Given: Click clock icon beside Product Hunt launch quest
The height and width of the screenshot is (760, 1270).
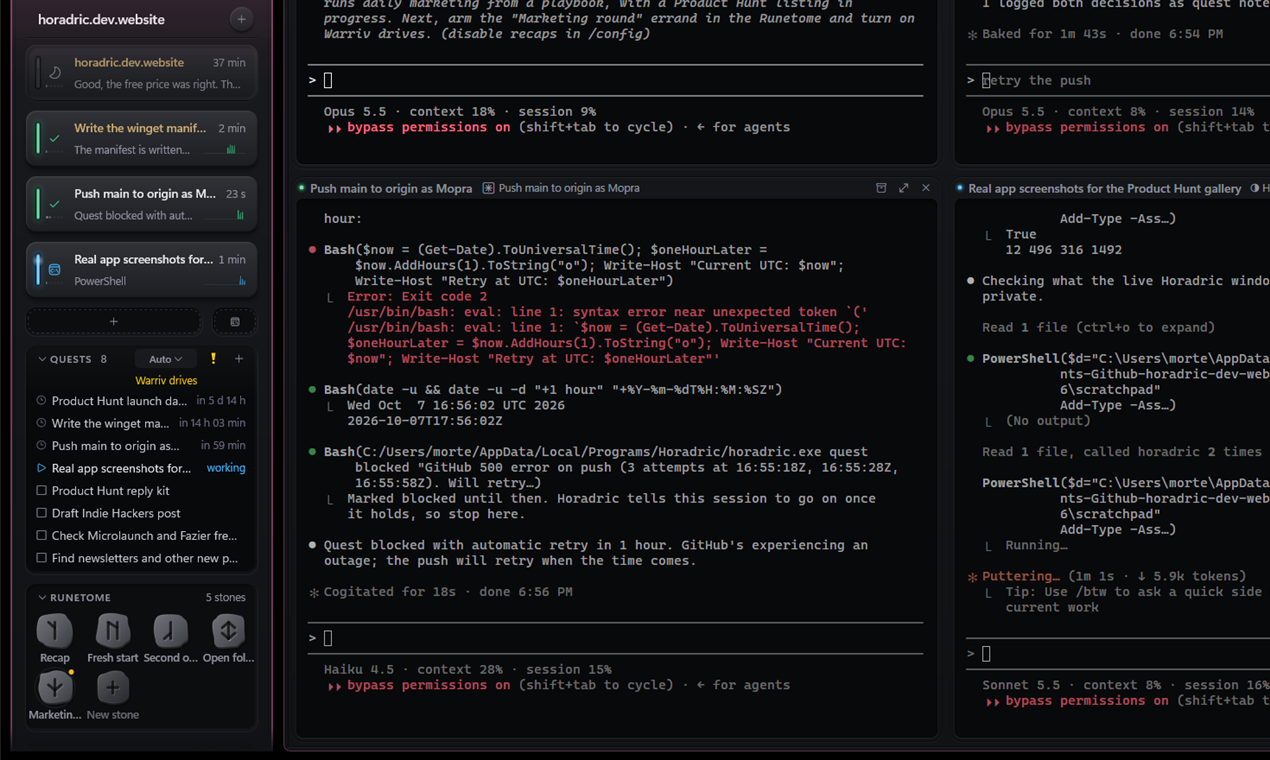Looking at the screenshot, I should pos(41,400).
